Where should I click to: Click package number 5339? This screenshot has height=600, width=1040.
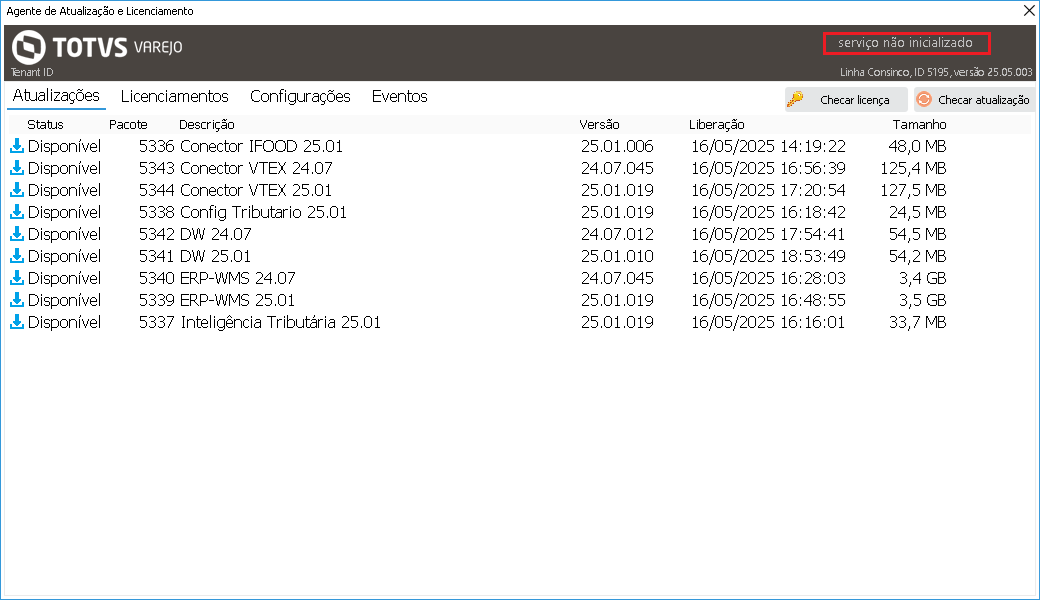coord(157,300)
